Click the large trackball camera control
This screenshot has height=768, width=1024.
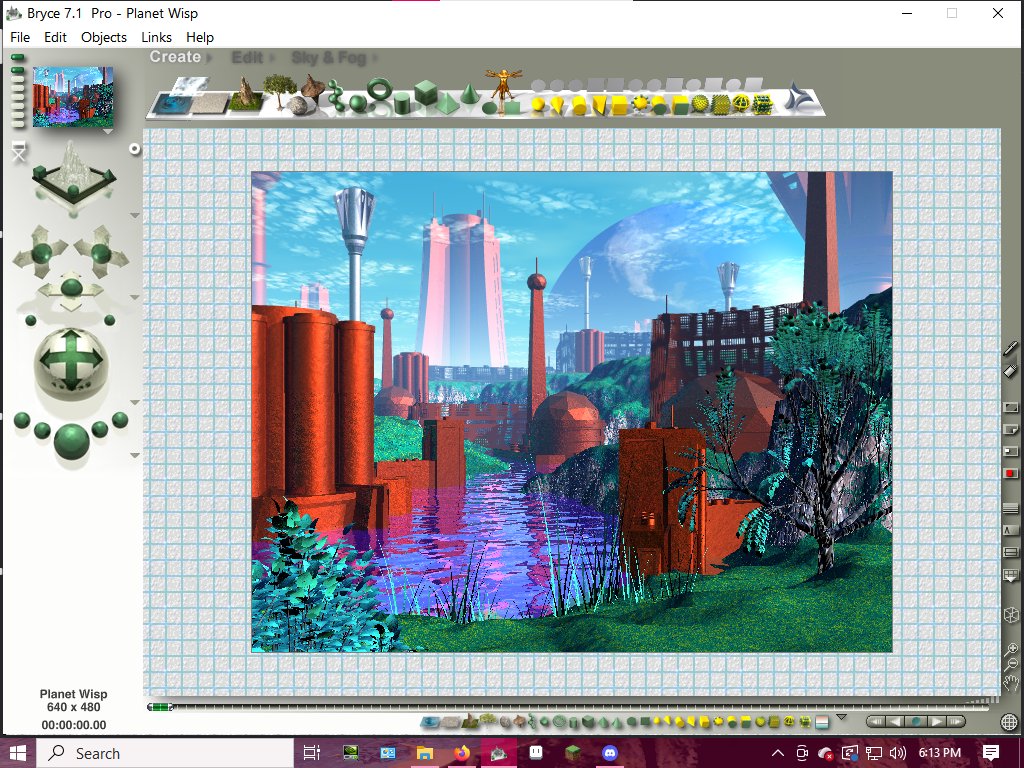[x=71, y=362]
